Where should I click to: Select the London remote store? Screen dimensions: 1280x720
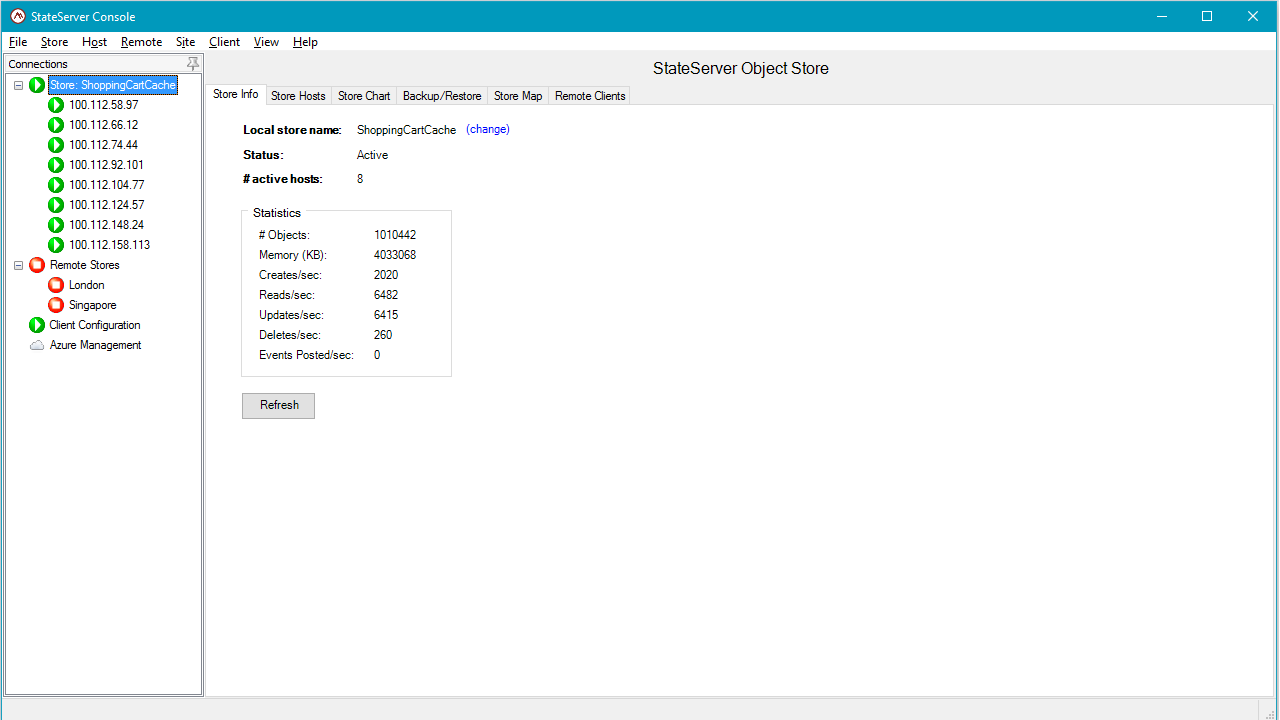[x=87, y=285]
